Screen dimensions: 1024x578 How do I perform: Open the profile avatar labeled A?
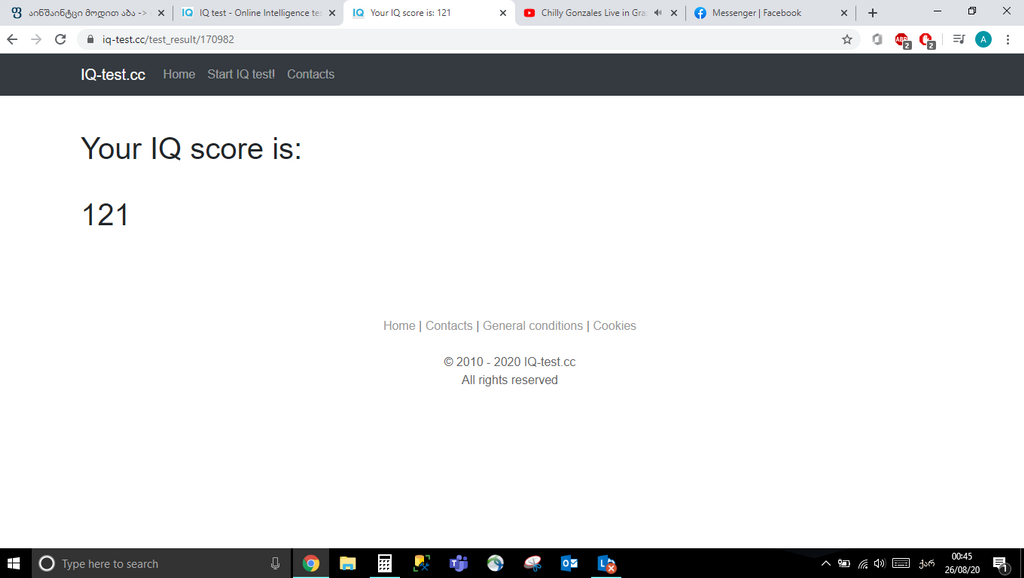click(x=983, y=39)
